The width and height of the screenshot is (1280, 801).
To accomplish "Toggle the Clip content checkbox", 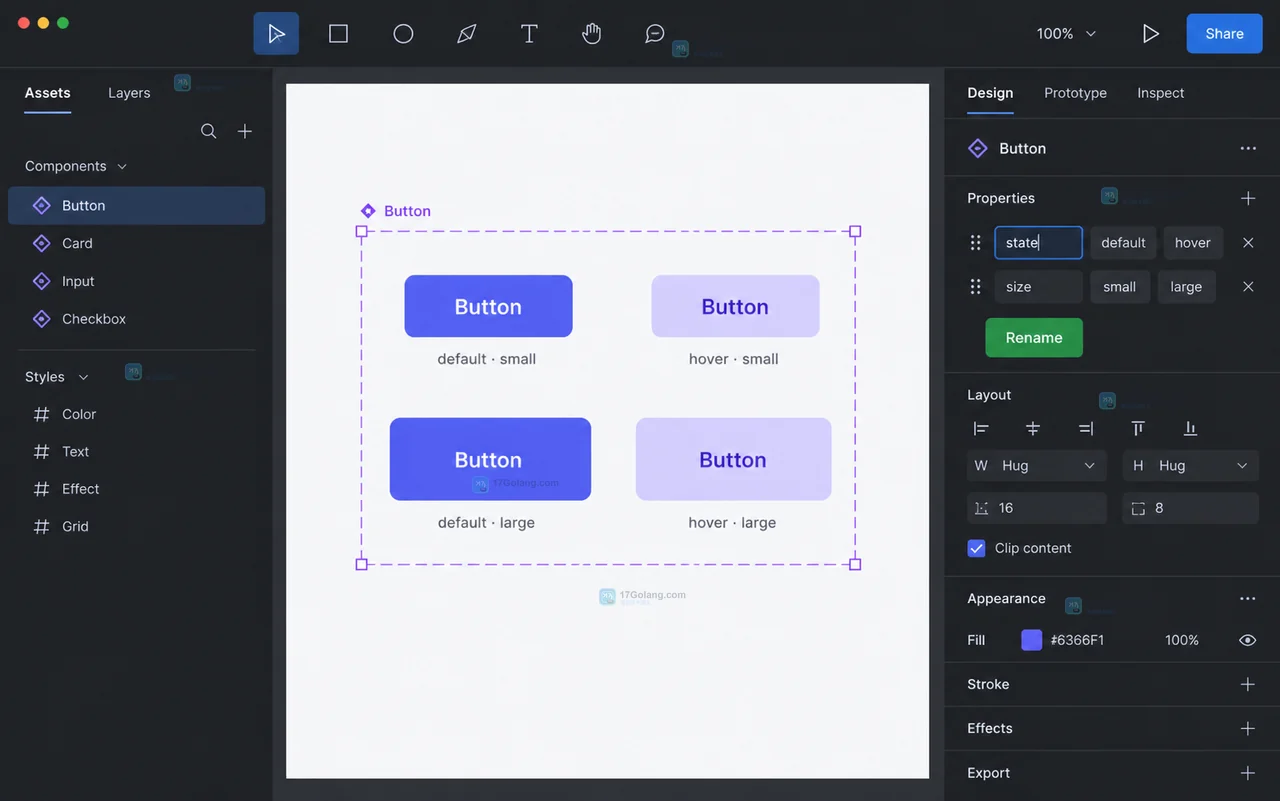I will tap(977, 548).
